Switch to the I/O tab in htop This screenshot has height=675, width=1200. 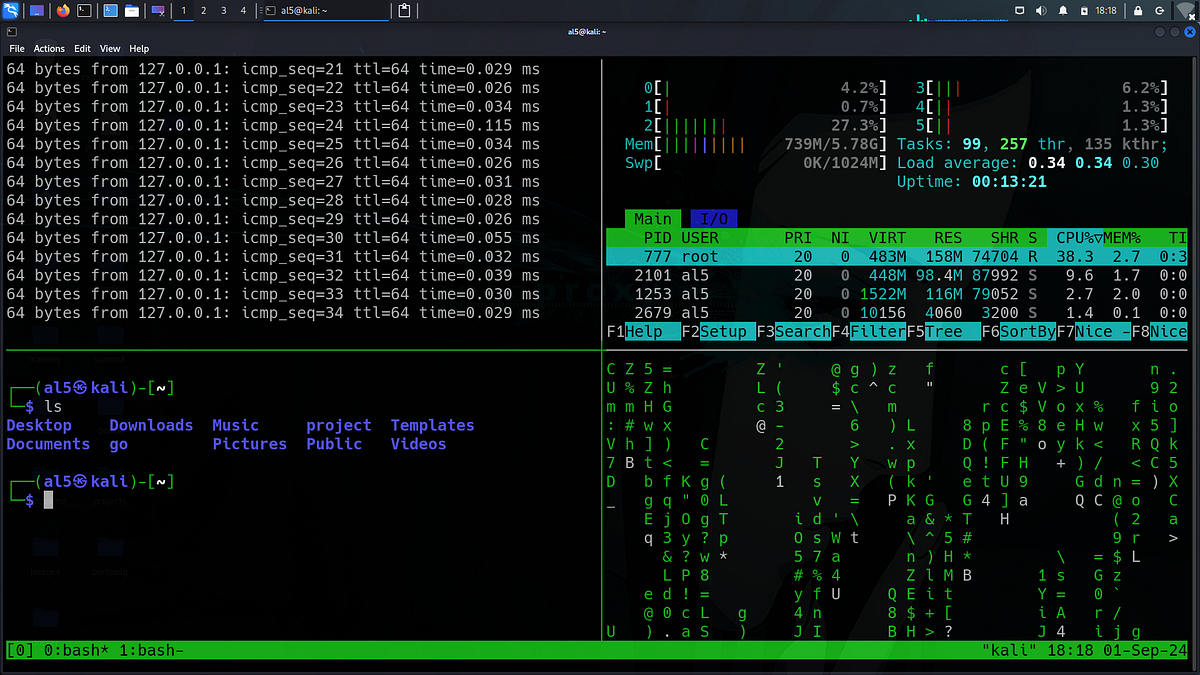click(x=714, y=218)
